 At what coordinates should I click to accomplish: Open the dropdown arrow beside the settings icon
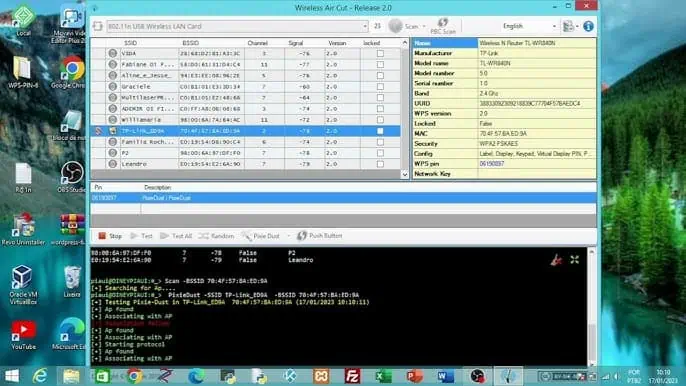click(x=578, y=26)
